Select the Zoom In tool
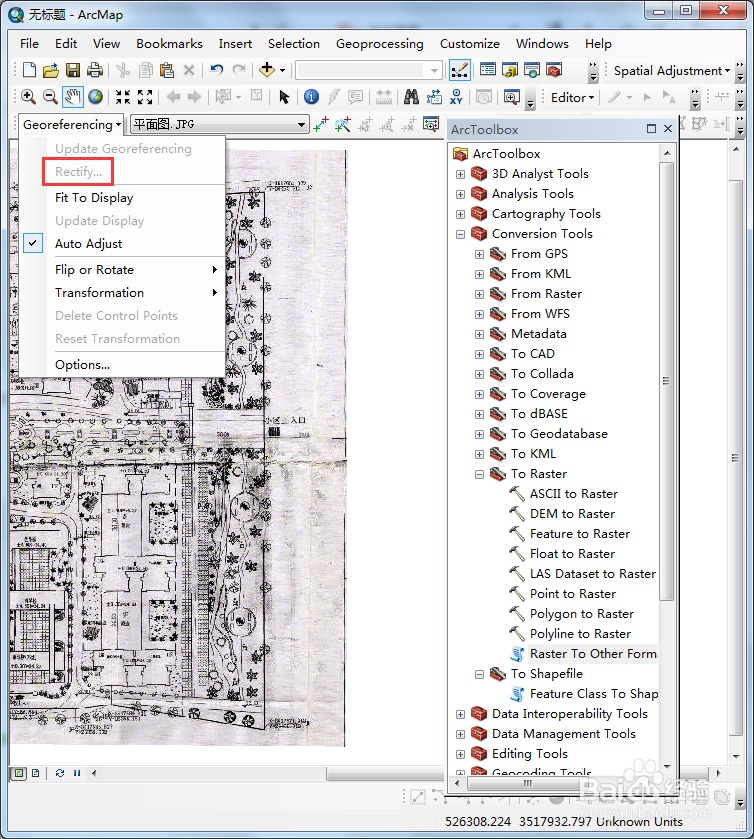Image resolution: width=754 pixels, height=839 pixels. click(x=28, y=97)
